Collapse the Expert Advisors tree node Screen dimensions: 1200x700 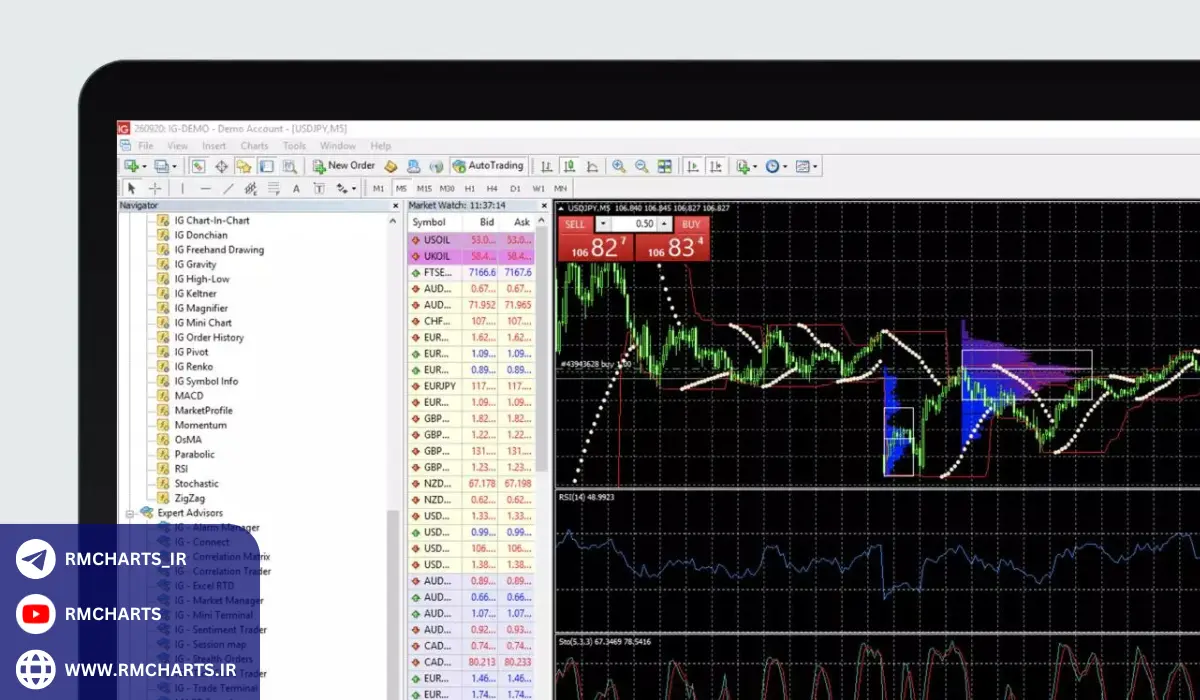coord(129,513)
